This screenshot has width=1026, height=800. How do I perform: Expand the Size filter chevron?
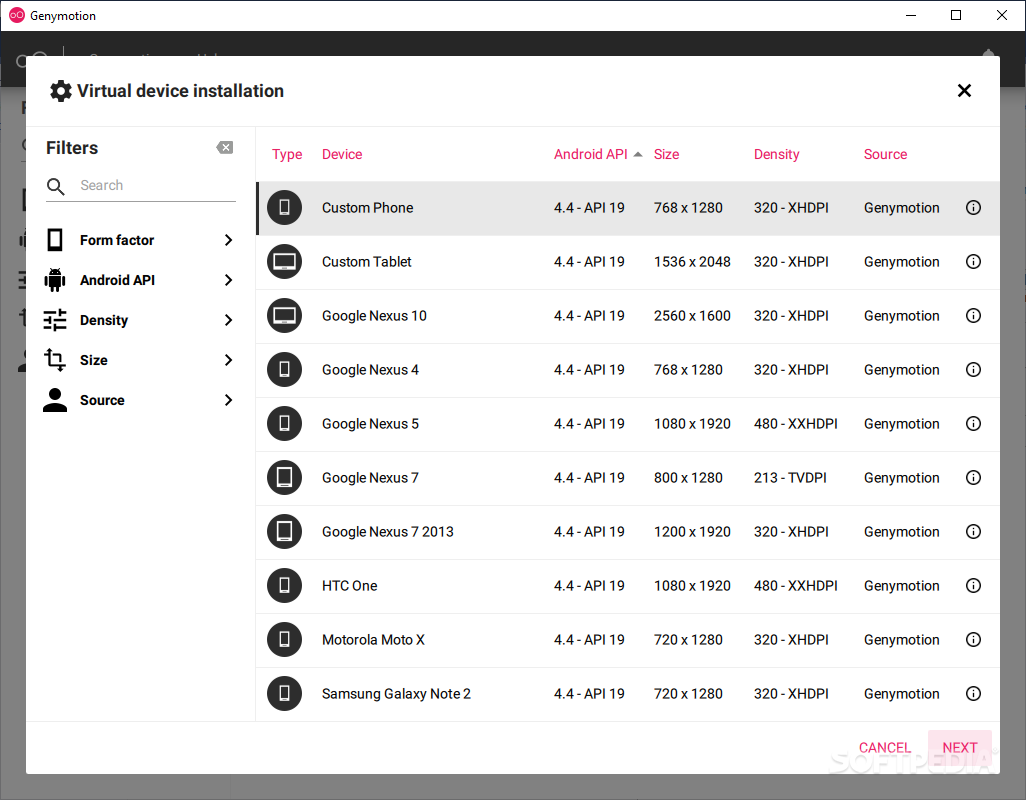[228, 360]
